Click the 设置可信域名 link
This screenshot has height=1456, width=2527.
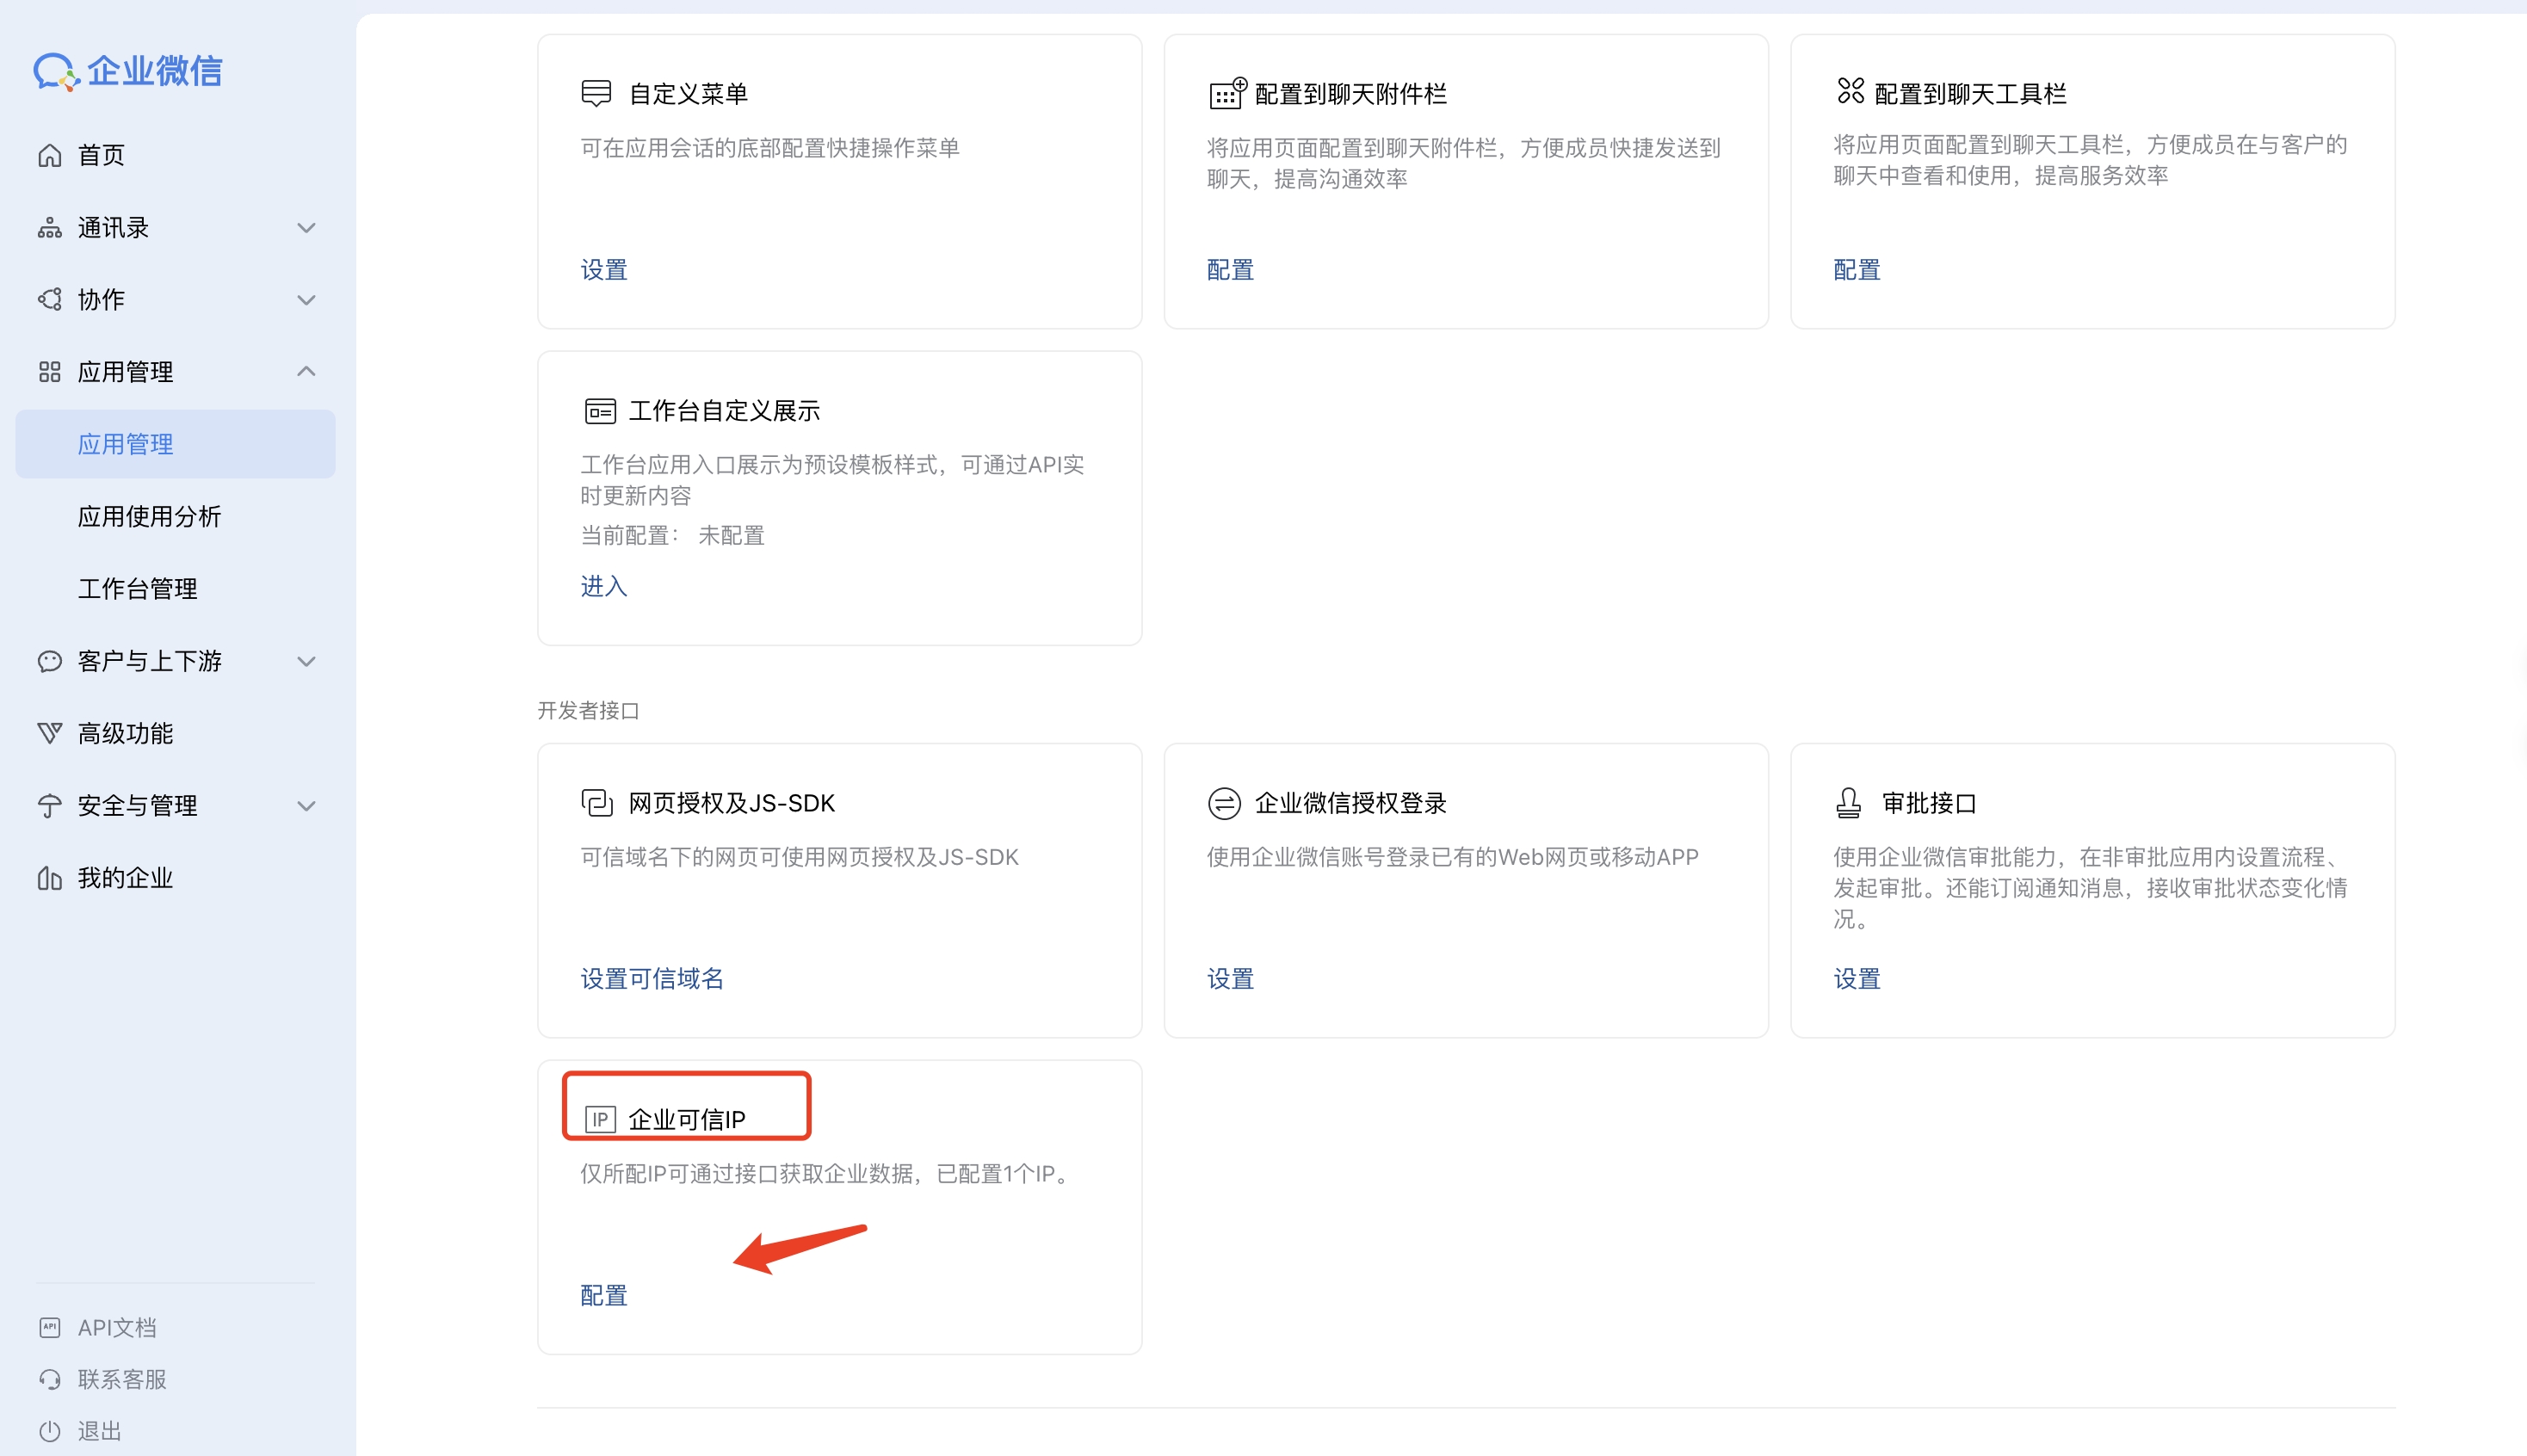tap(652, 978)
